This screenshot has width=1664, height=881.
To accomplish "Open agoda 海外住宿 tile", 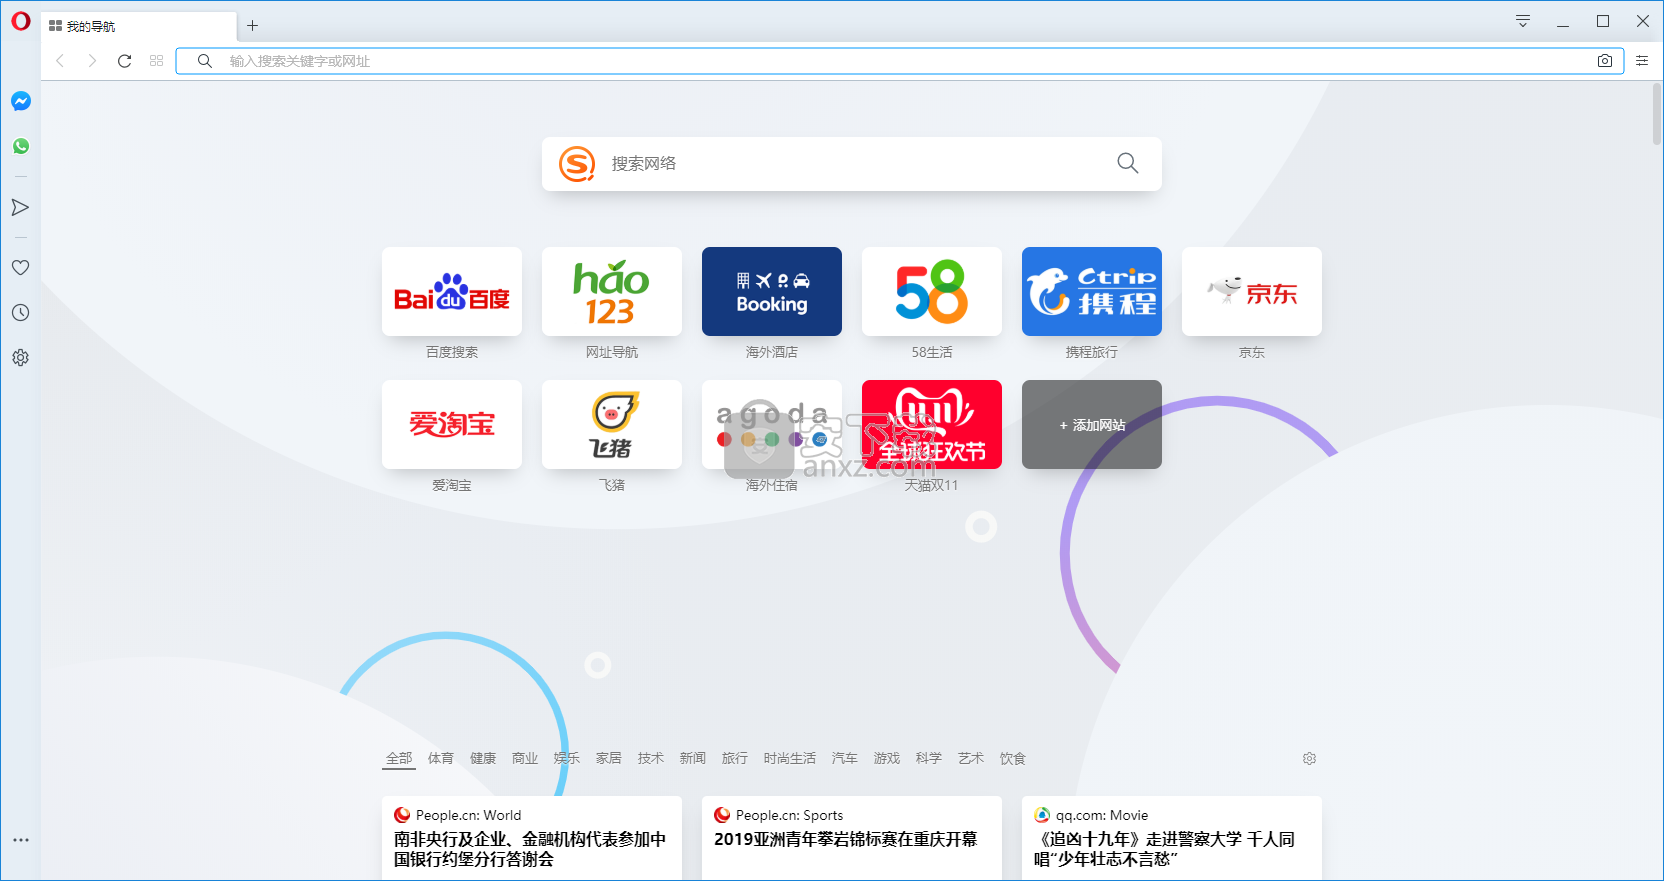I will (772, 424).
